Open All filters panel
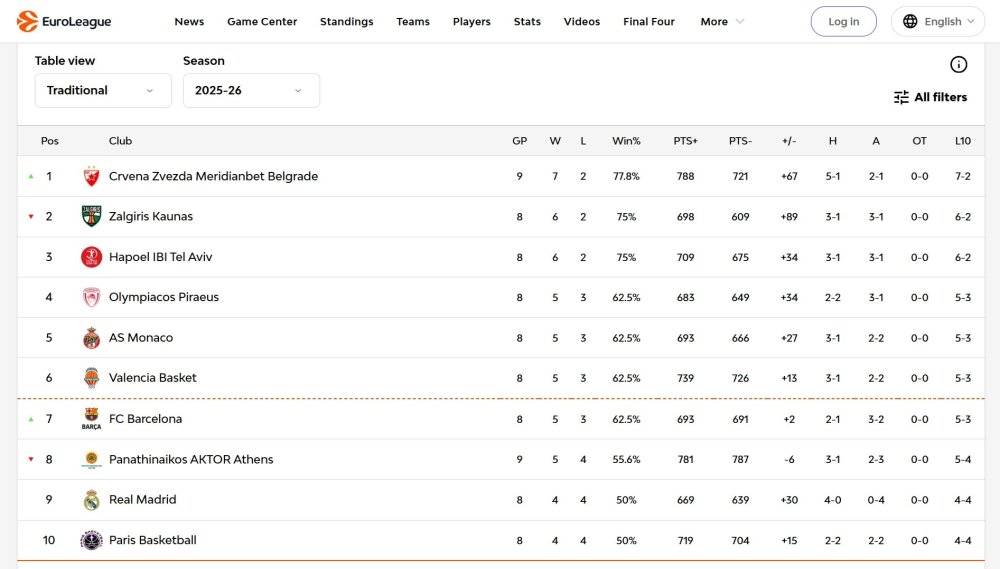Image resolution: width=1000 pixels, height=569 pixels. [x=930, y=97]
